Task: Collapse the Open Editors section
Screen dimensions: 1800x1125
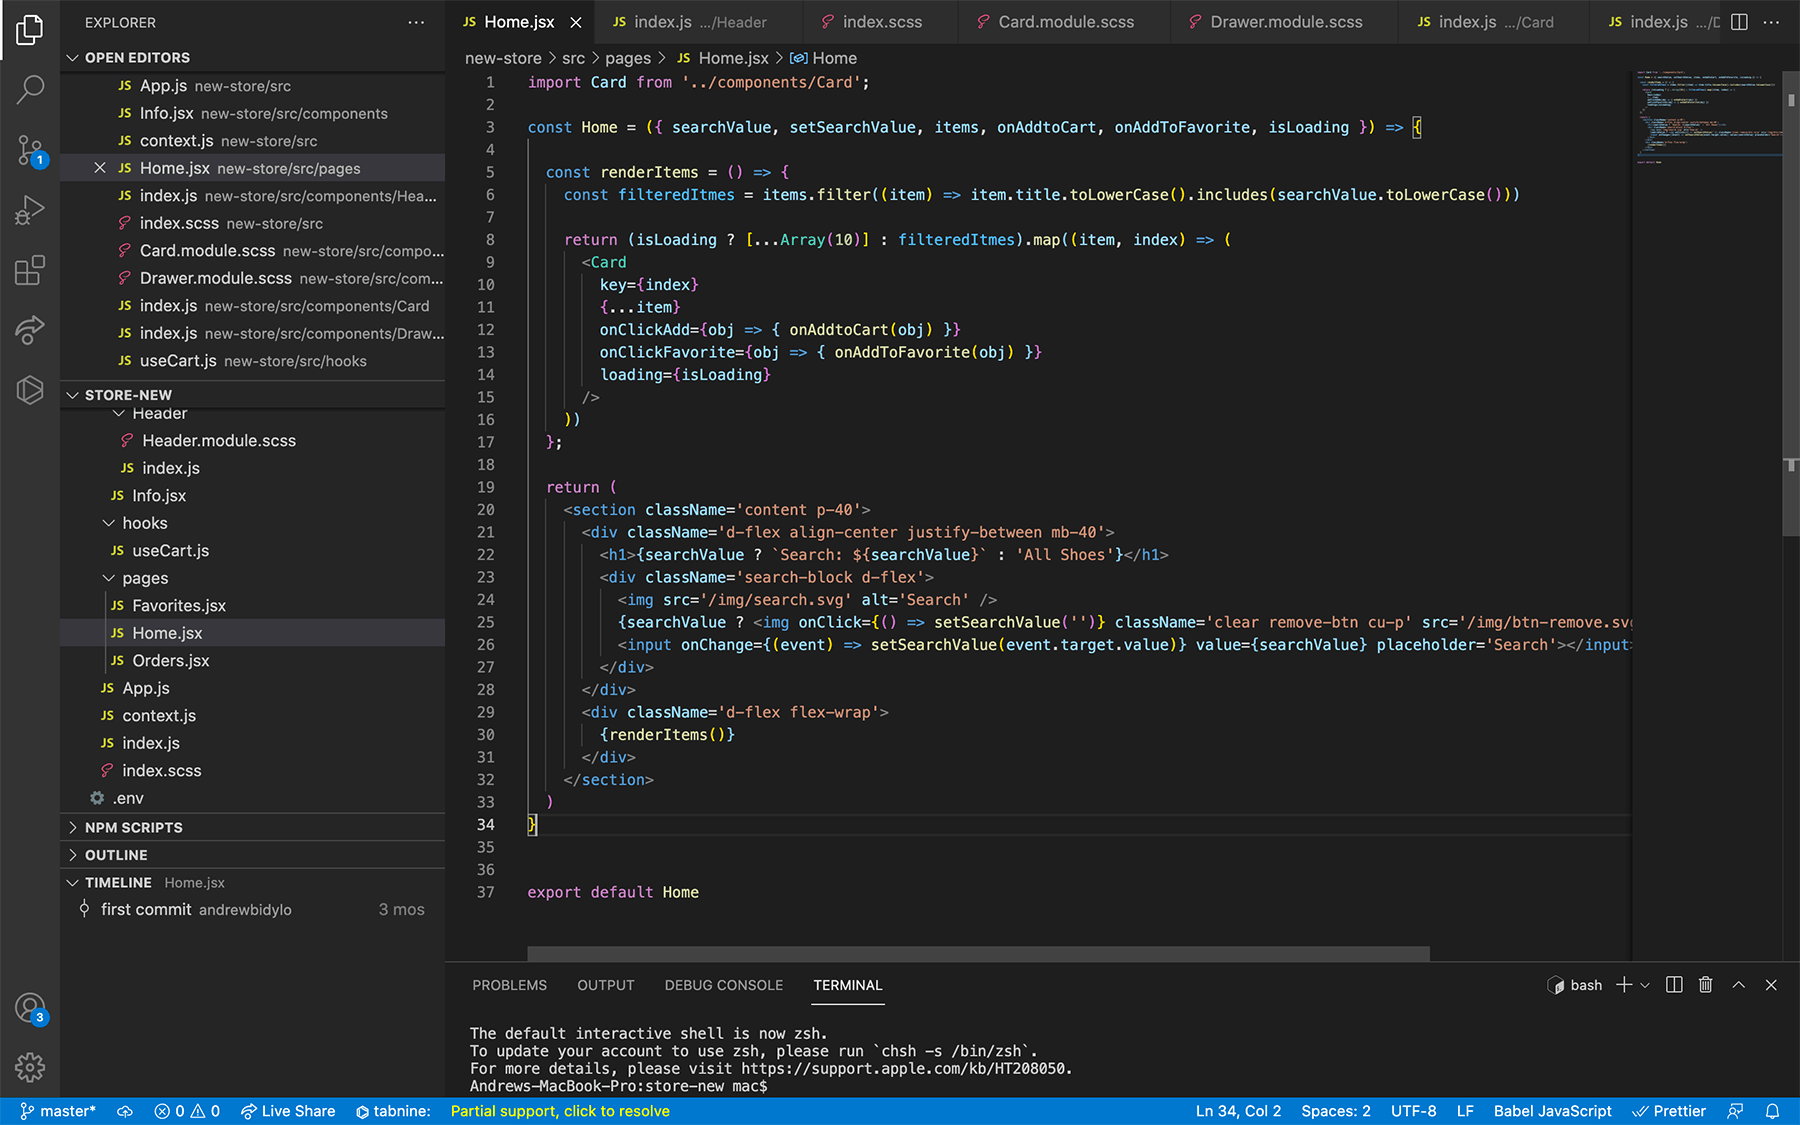Action: pyautogui.click(x=252, y=58)
